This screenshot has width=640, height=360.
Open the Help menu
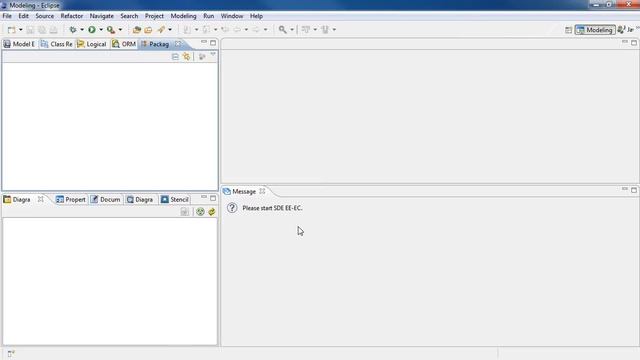(x=256, y=16)
